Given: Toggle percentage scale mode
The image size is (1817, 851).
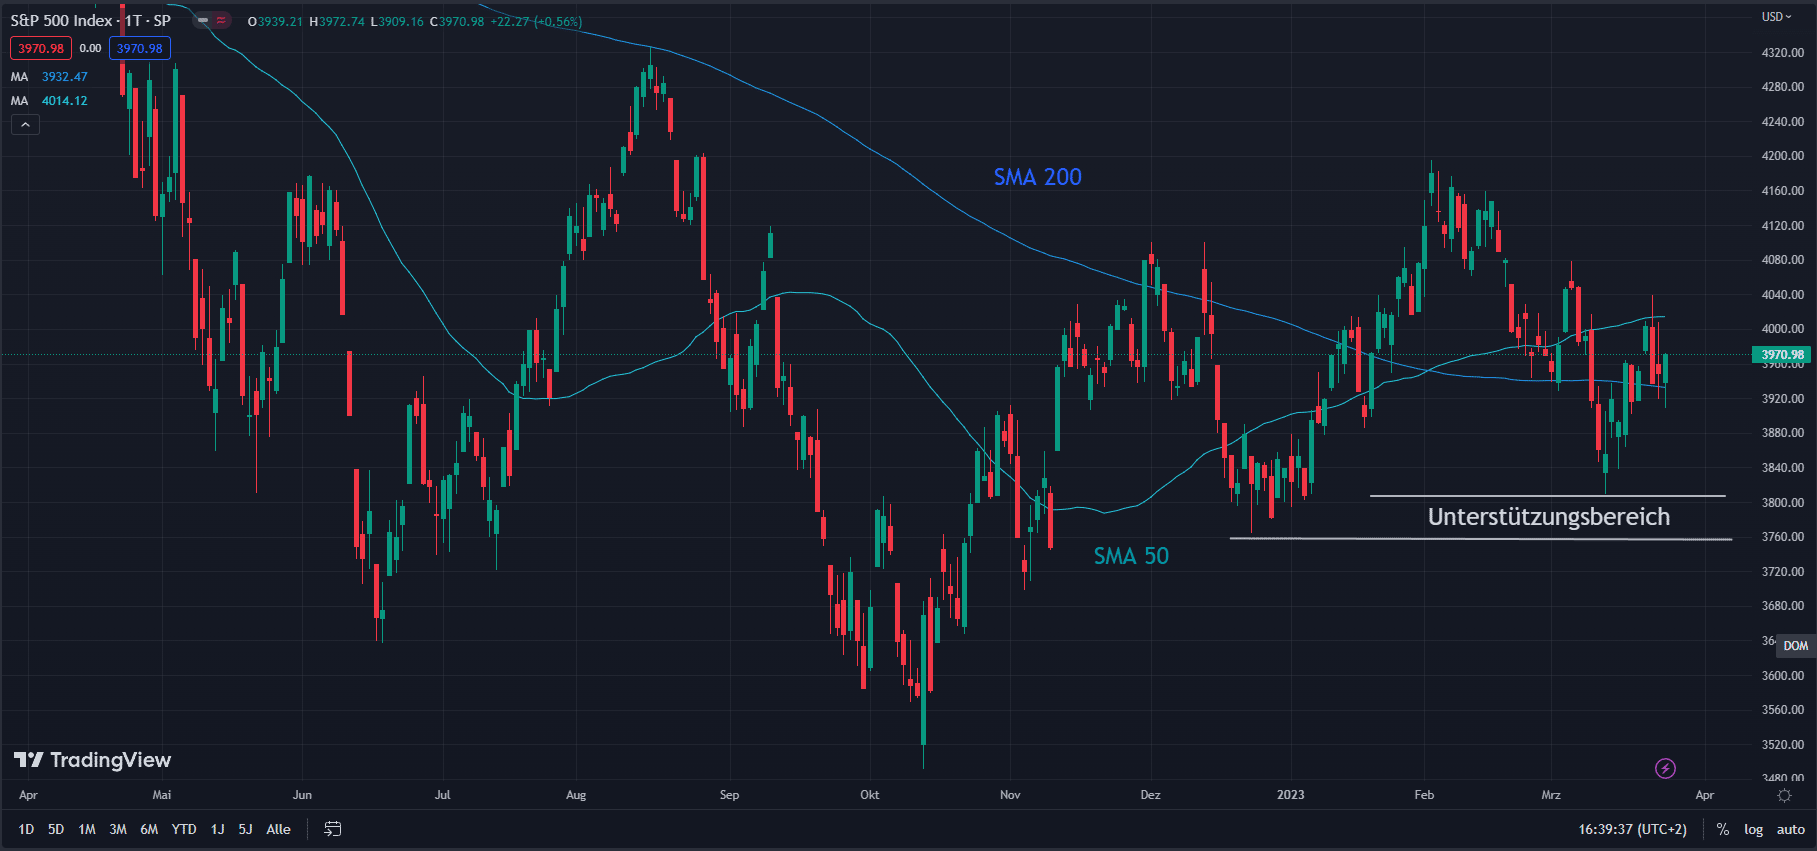Looking at the screenshot, I should point(1723,829).
